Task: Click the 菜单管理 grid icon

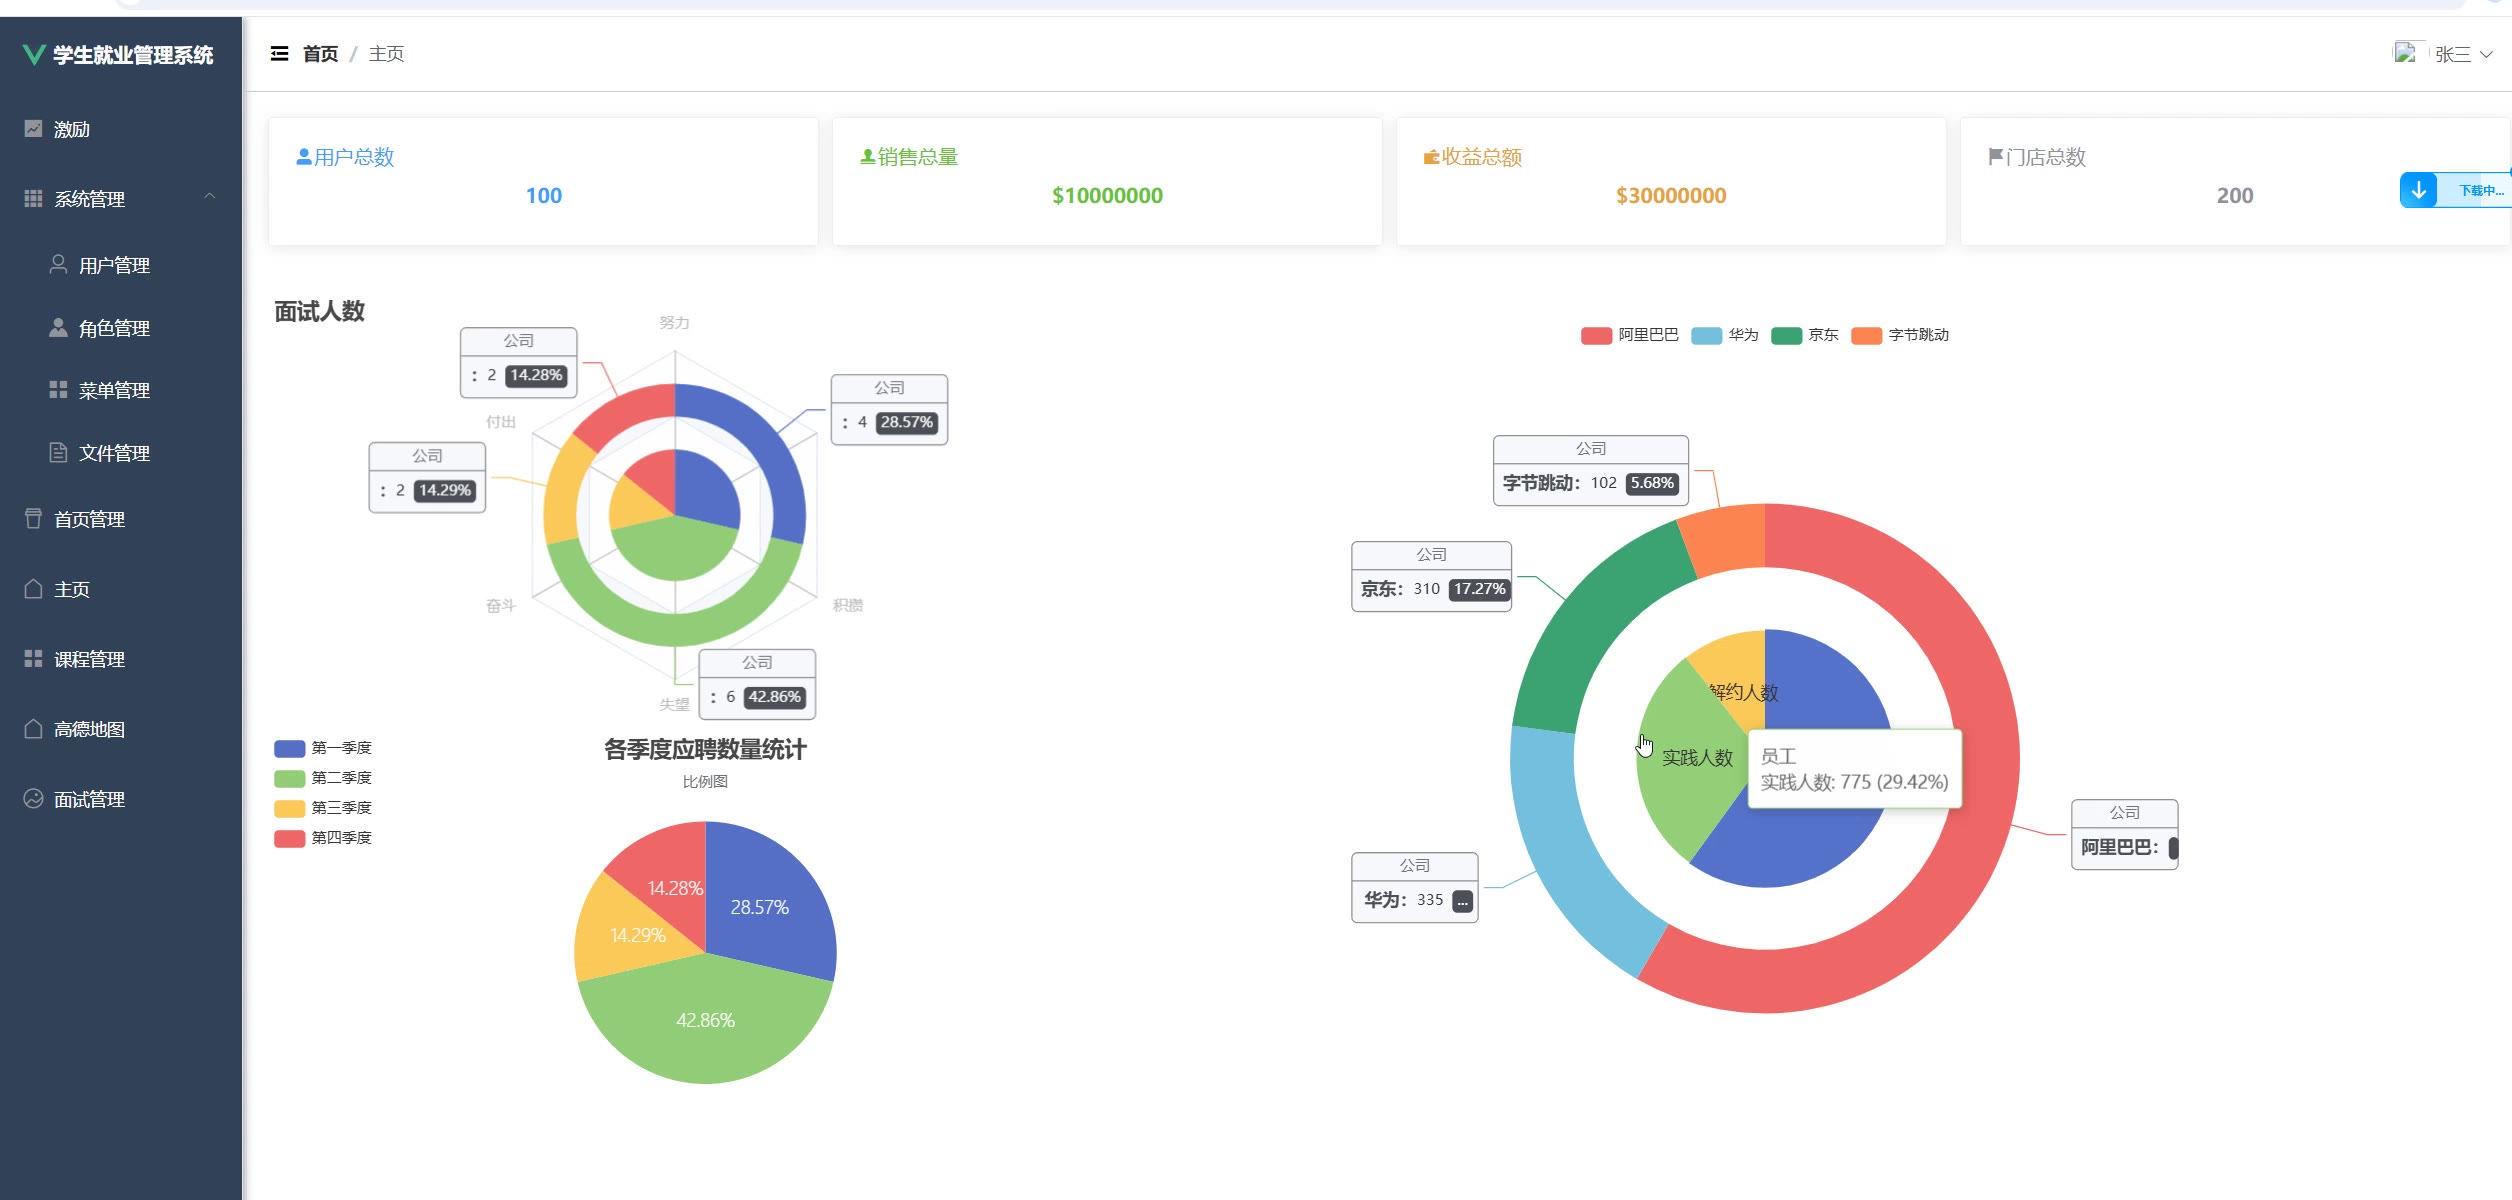Action: point(58,390)
